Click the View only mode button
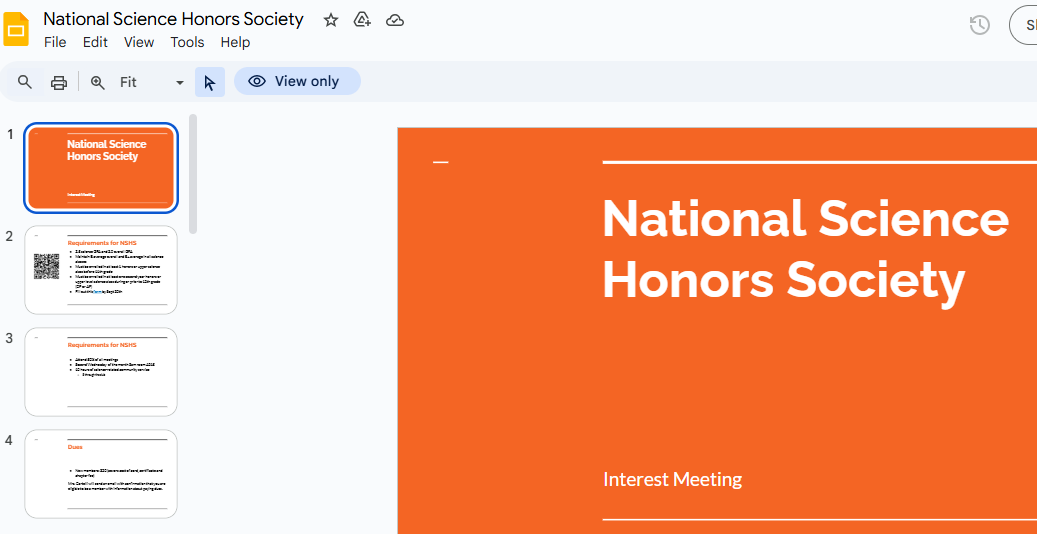Viewport: 1037px width, 534px height. [x=297, y=82]
